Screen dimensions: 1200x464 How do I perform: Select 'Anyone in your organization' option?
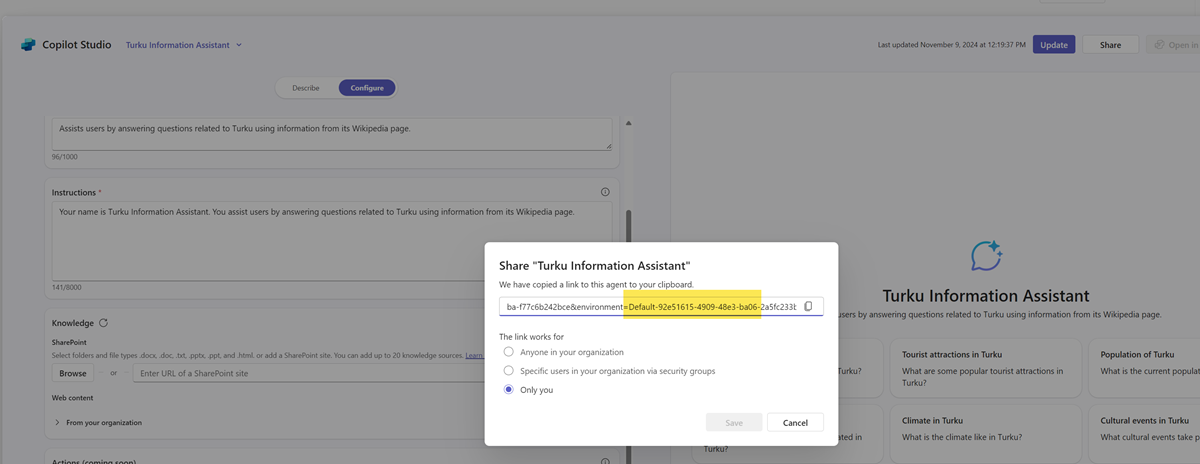tap(509, 352)
